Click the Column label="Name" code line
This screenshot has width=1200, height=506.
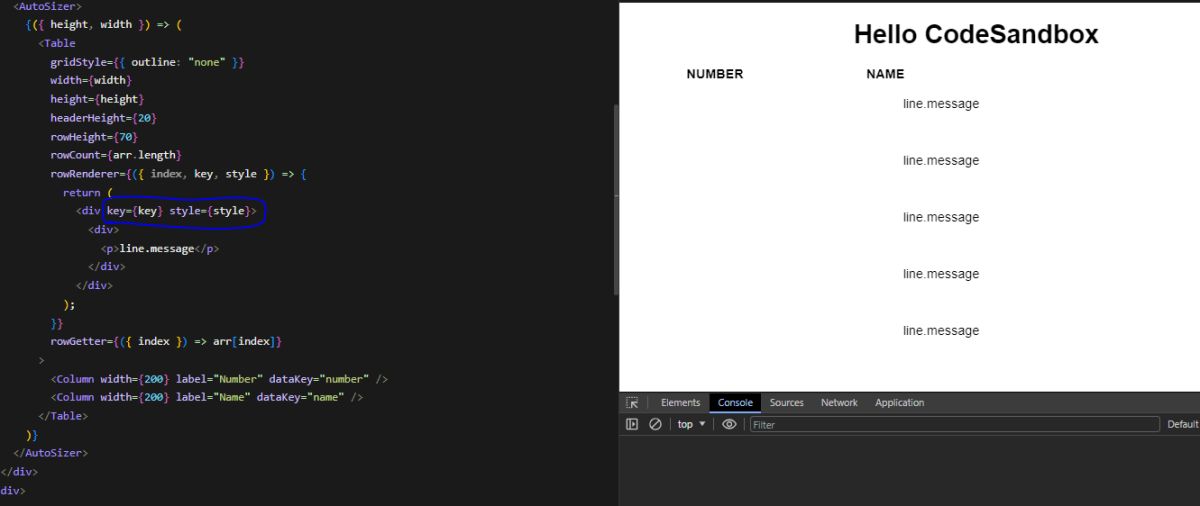(x=206, y=398)
